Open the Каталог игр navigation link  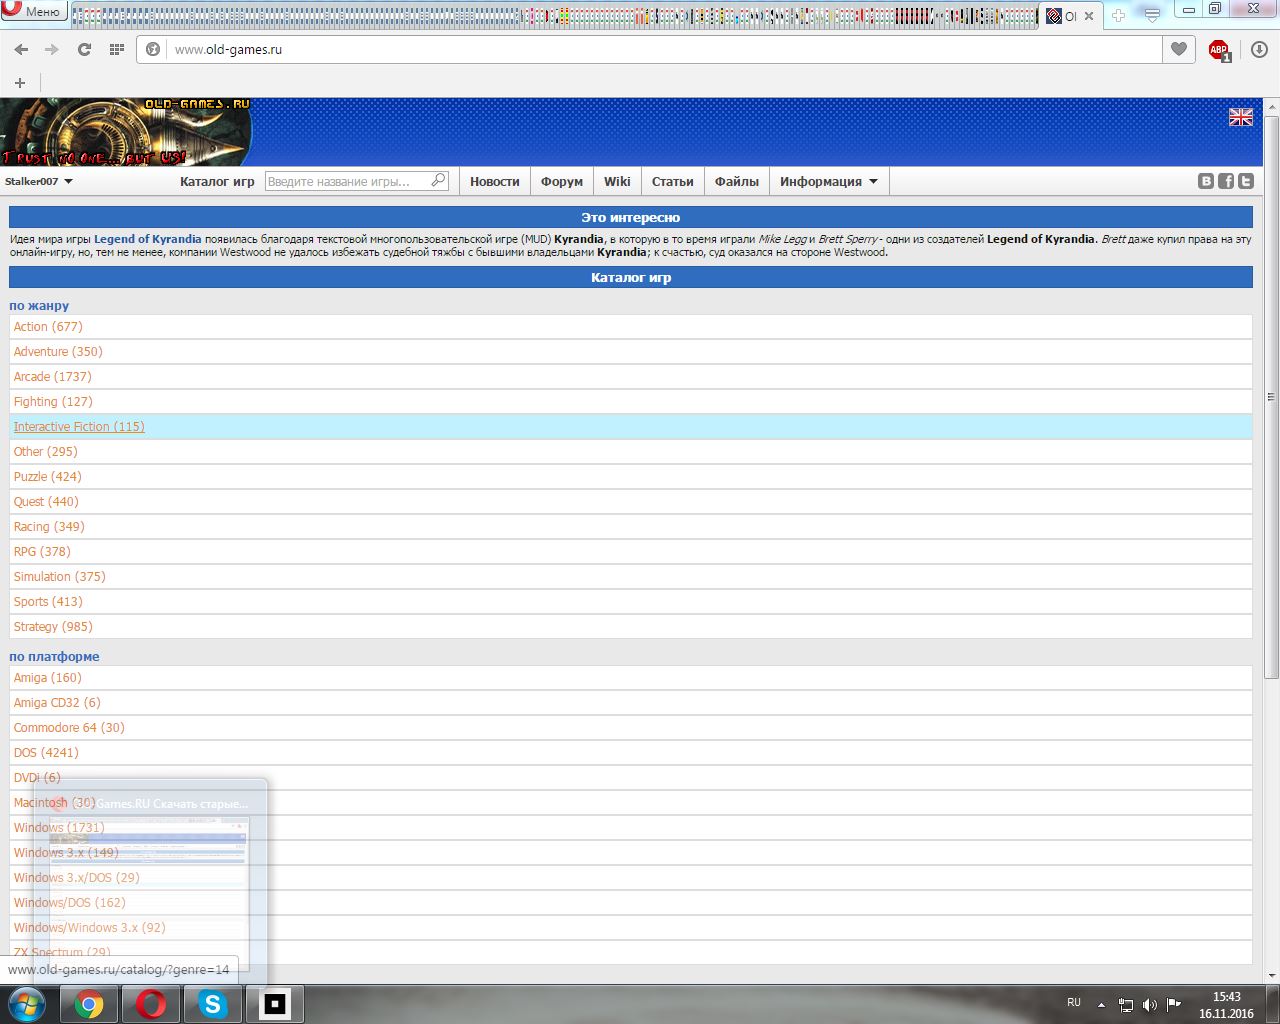pyautogui.click(x=217, y=182)
